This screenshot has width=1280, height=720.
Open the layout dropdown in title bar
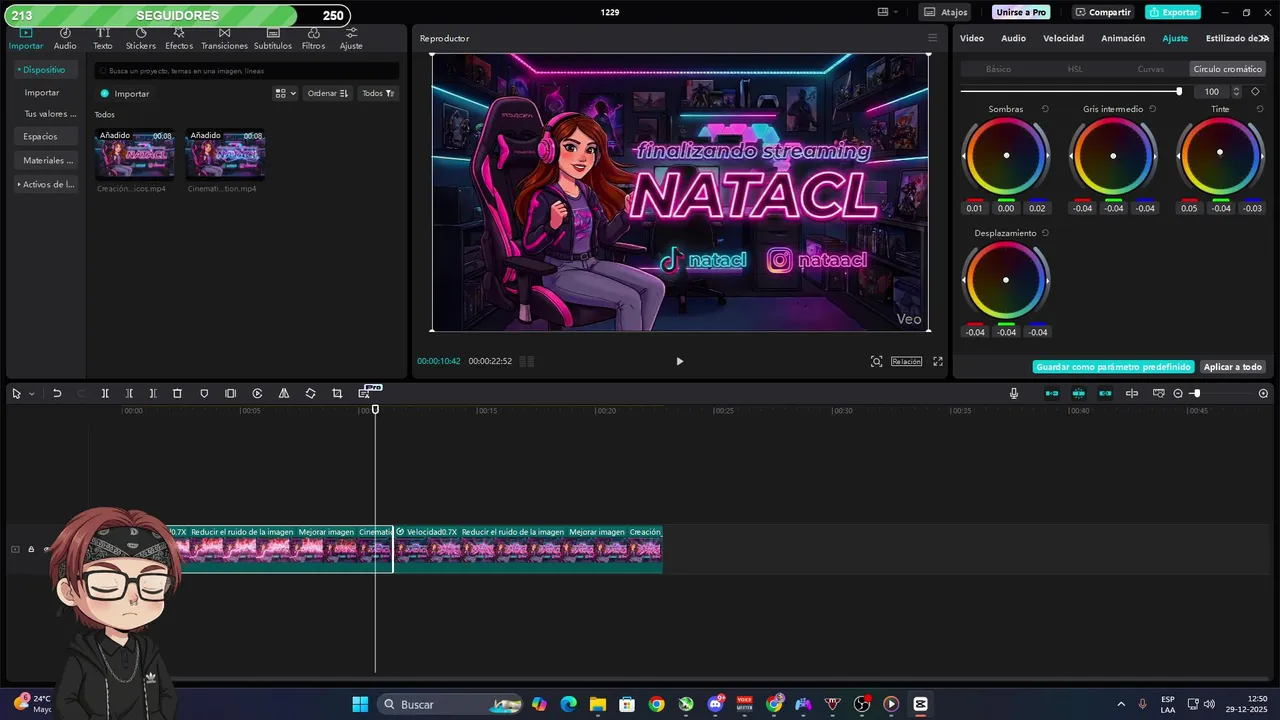tap(887, 12)
